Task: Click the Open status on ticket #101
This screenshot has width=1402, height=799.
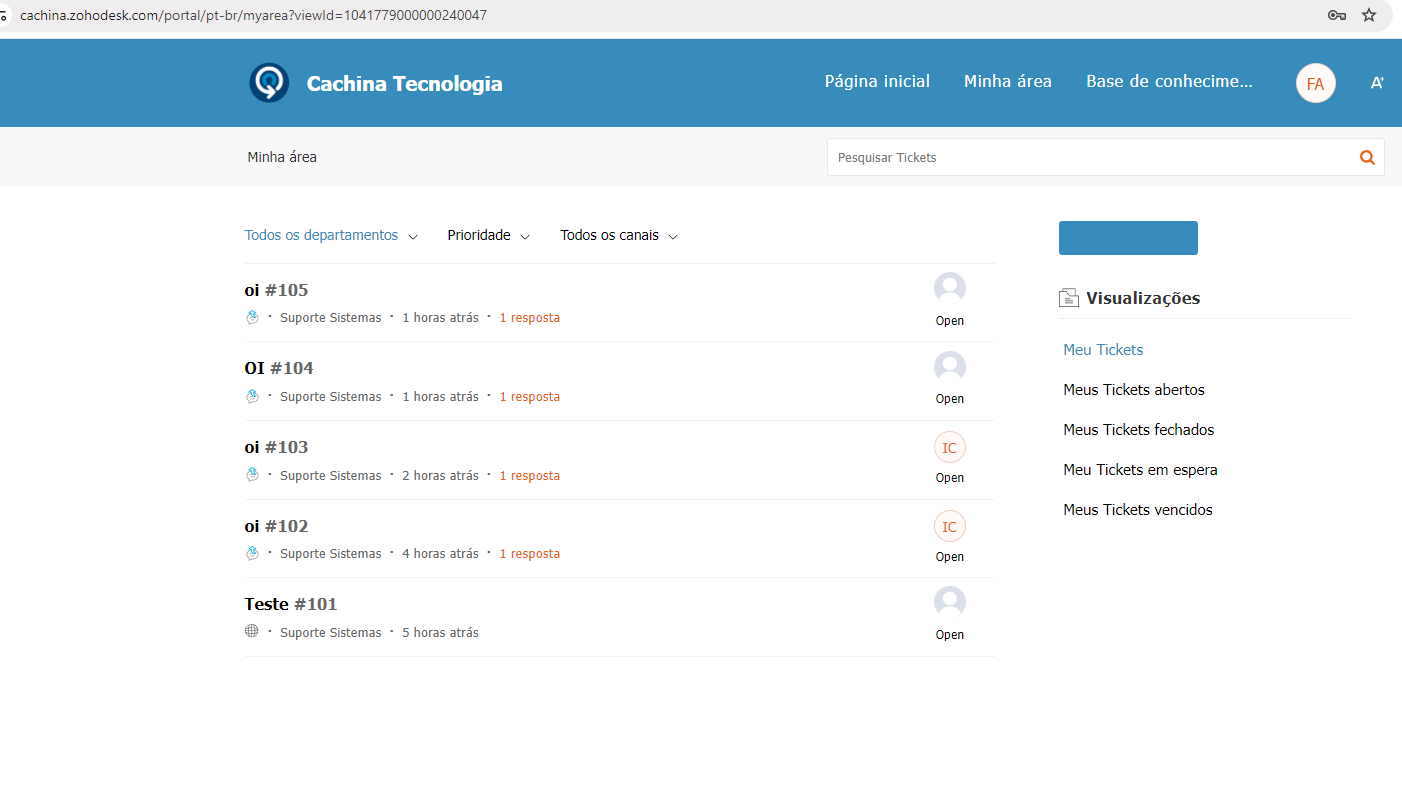Action: coord(950,635)
